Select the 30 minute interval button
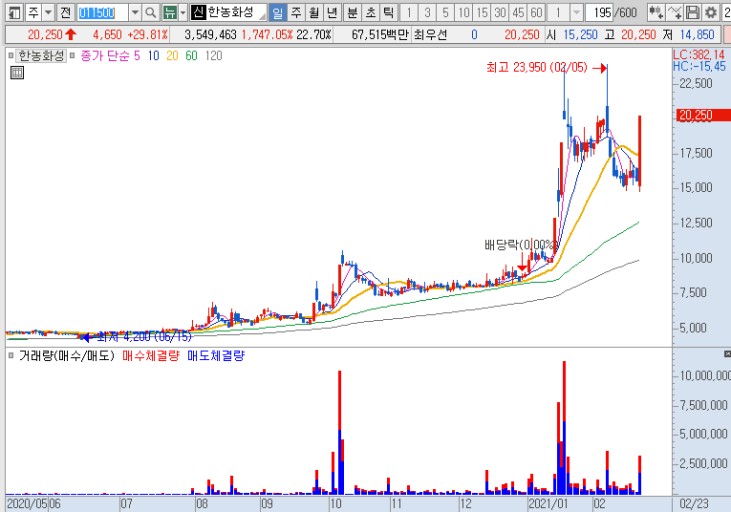The height and width of the screenshot is (512, 731). point(500,12)
